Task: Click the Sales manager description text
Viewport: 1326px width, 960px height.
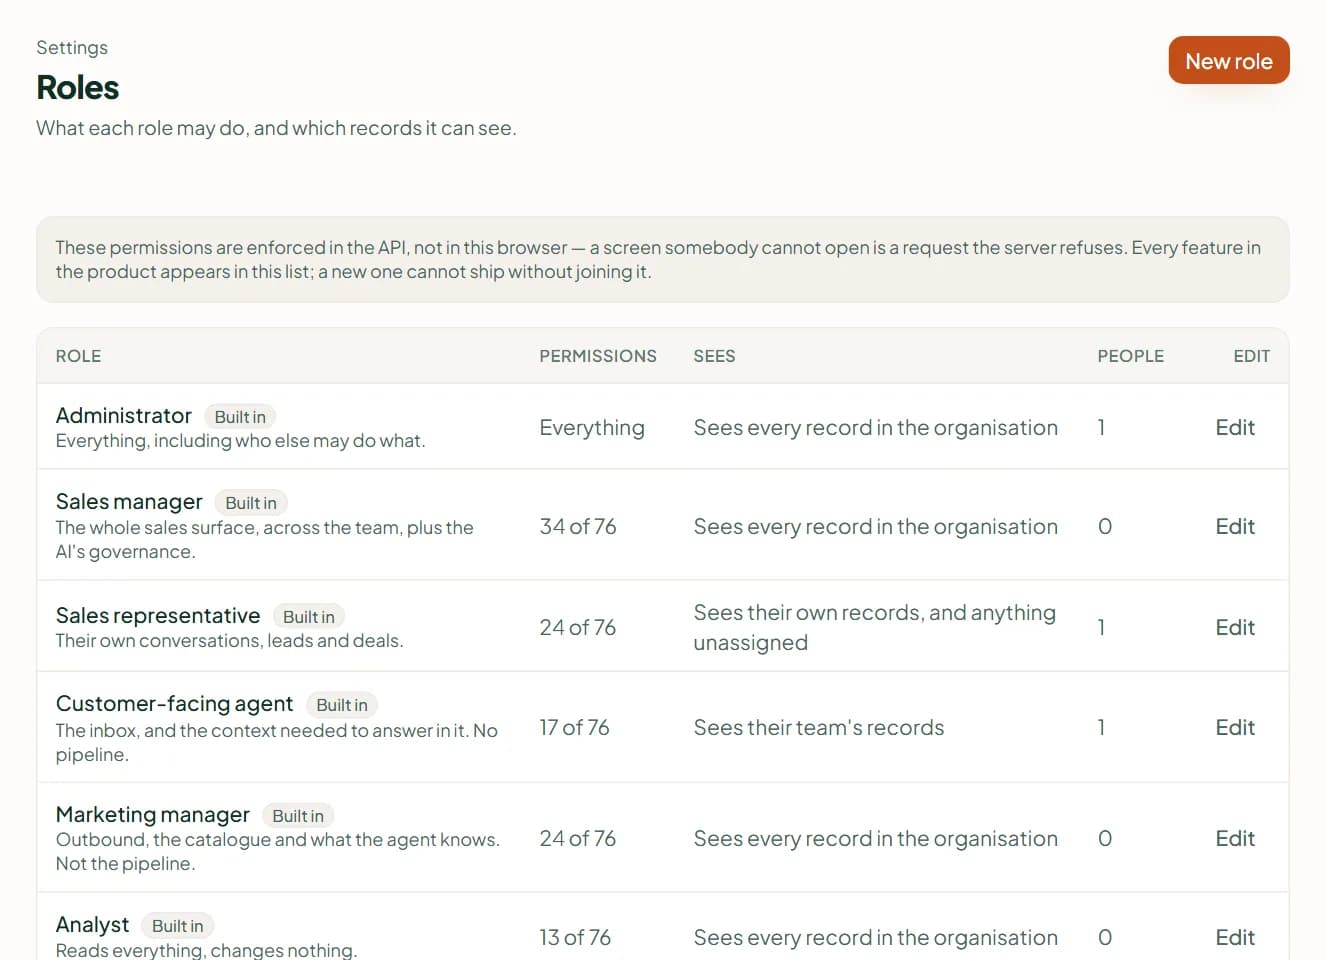Action: (265, 539)
